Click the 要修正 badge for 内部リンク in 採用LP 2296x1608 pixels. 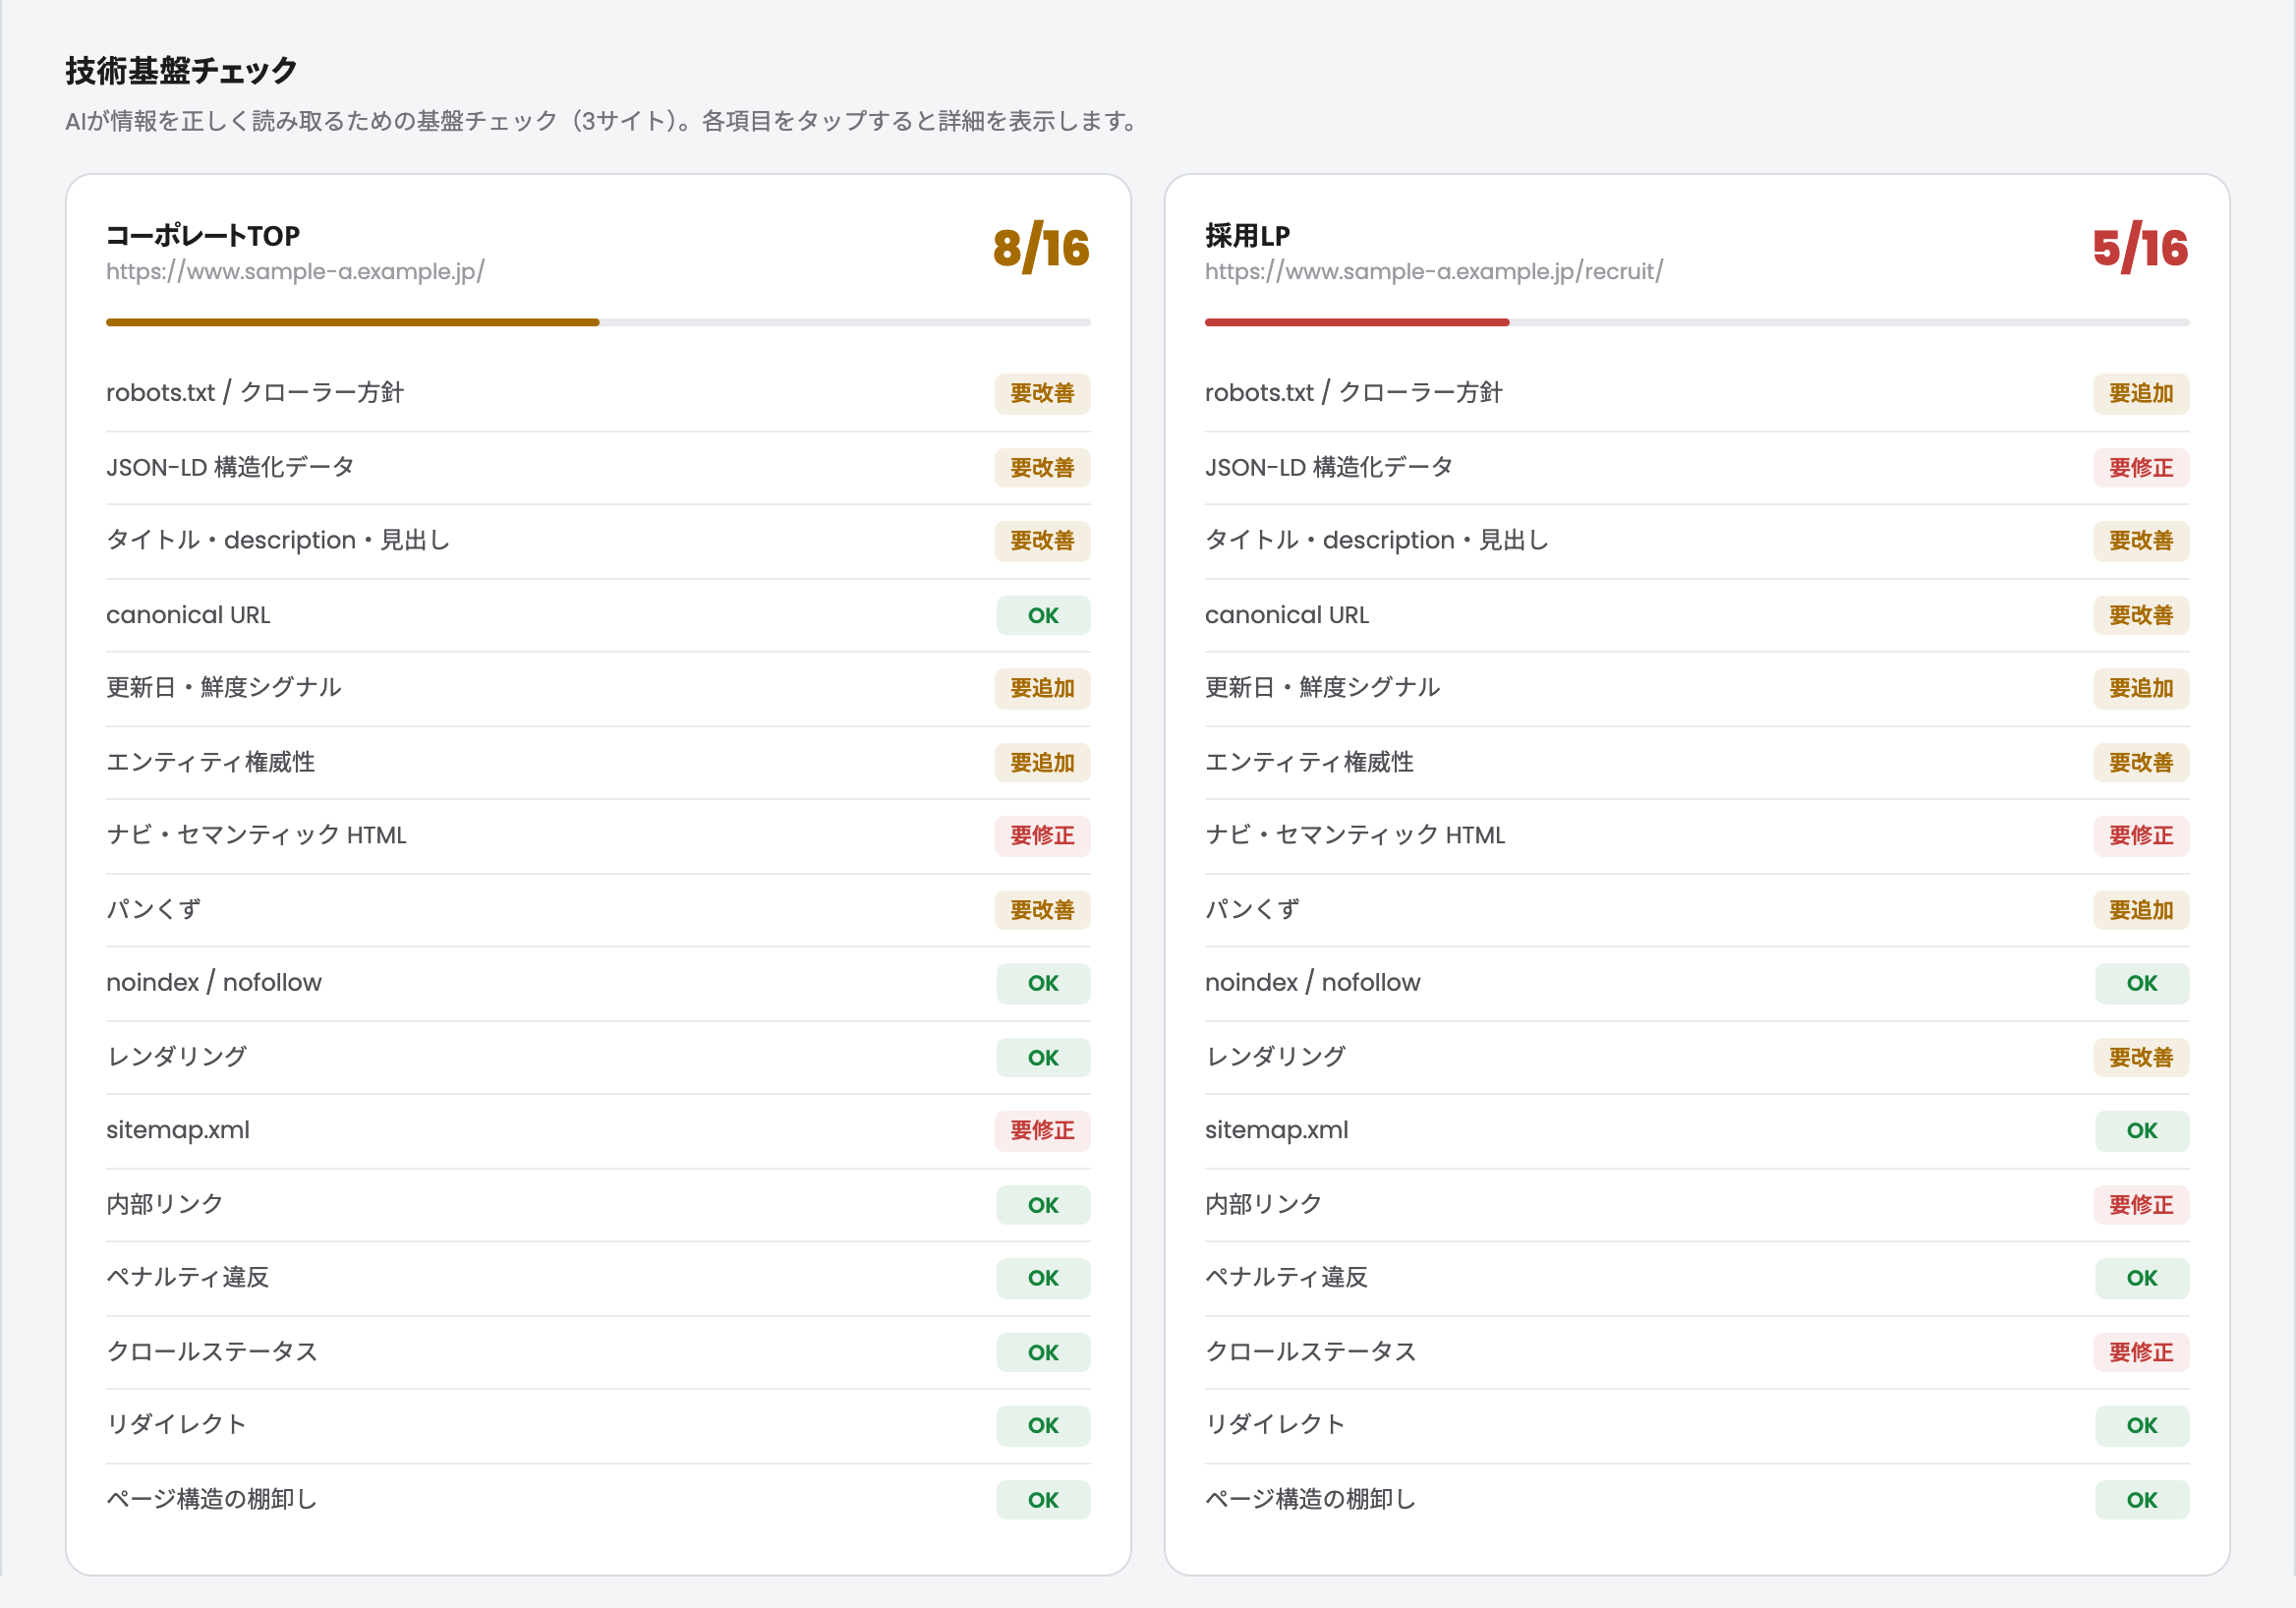2141,1204
